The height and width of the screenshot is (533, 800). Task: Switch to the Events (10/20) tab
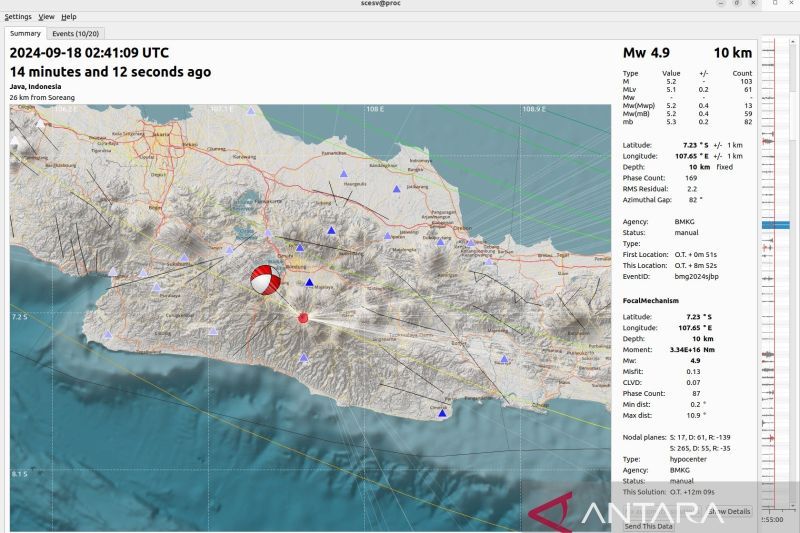[76, 34]
